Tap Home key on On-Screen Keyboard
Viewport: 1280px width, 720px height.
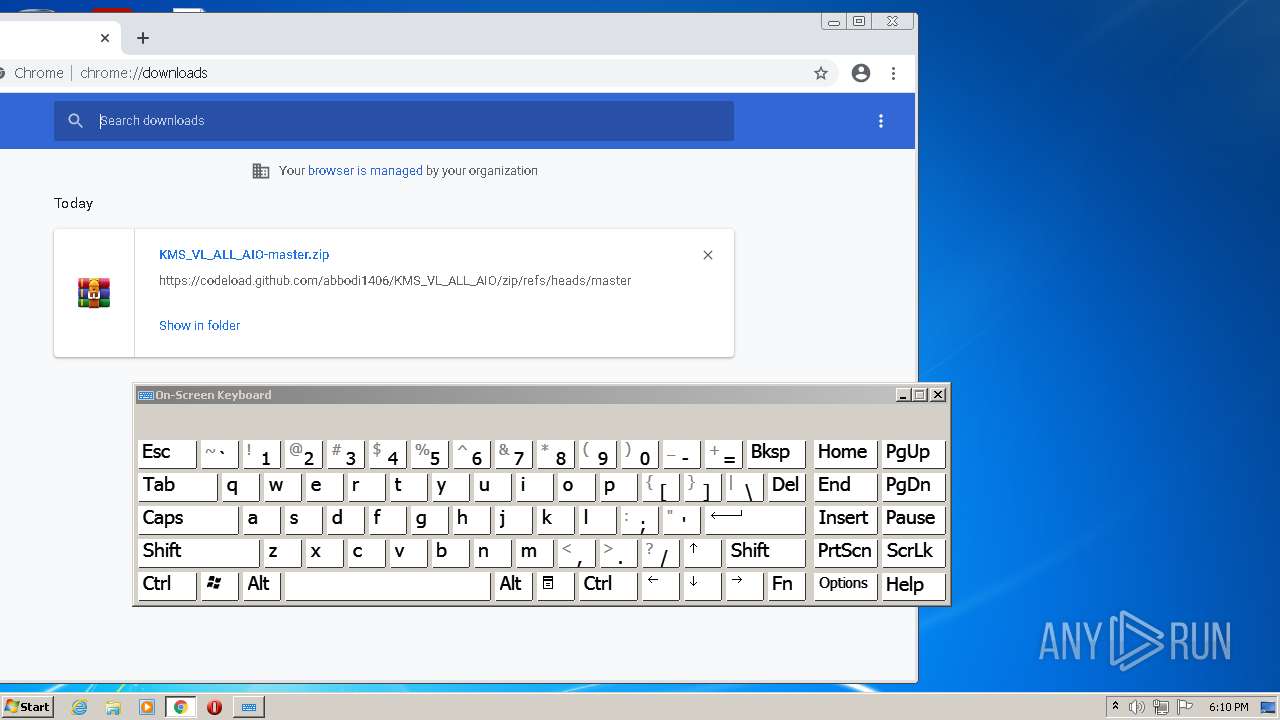pos(845,454)
